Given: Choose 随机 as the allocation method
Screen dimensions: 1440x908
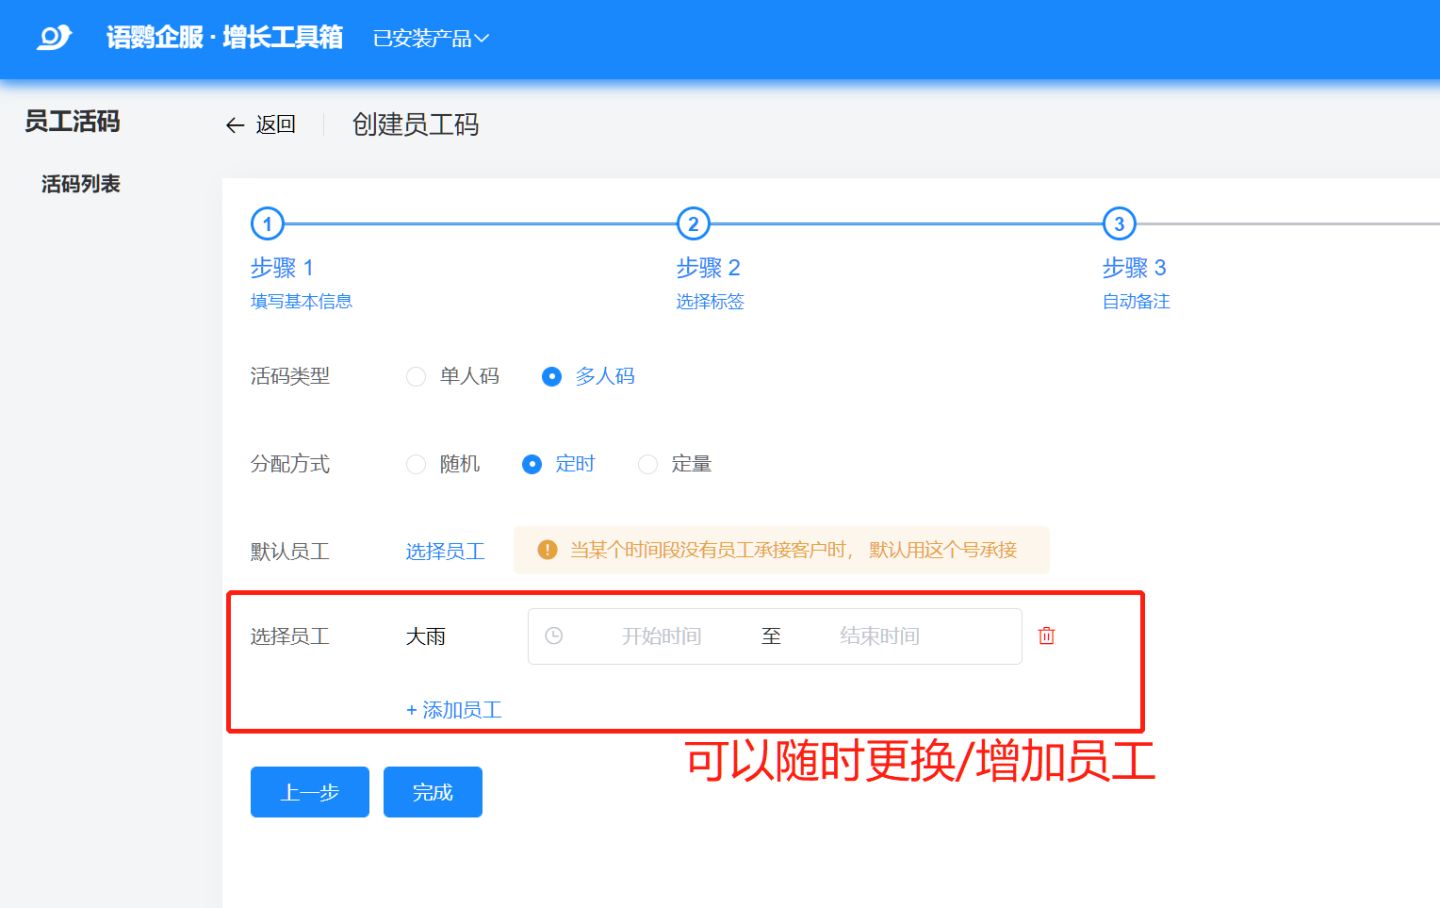Looking at the screenshot, I should [x=416, y=465].
